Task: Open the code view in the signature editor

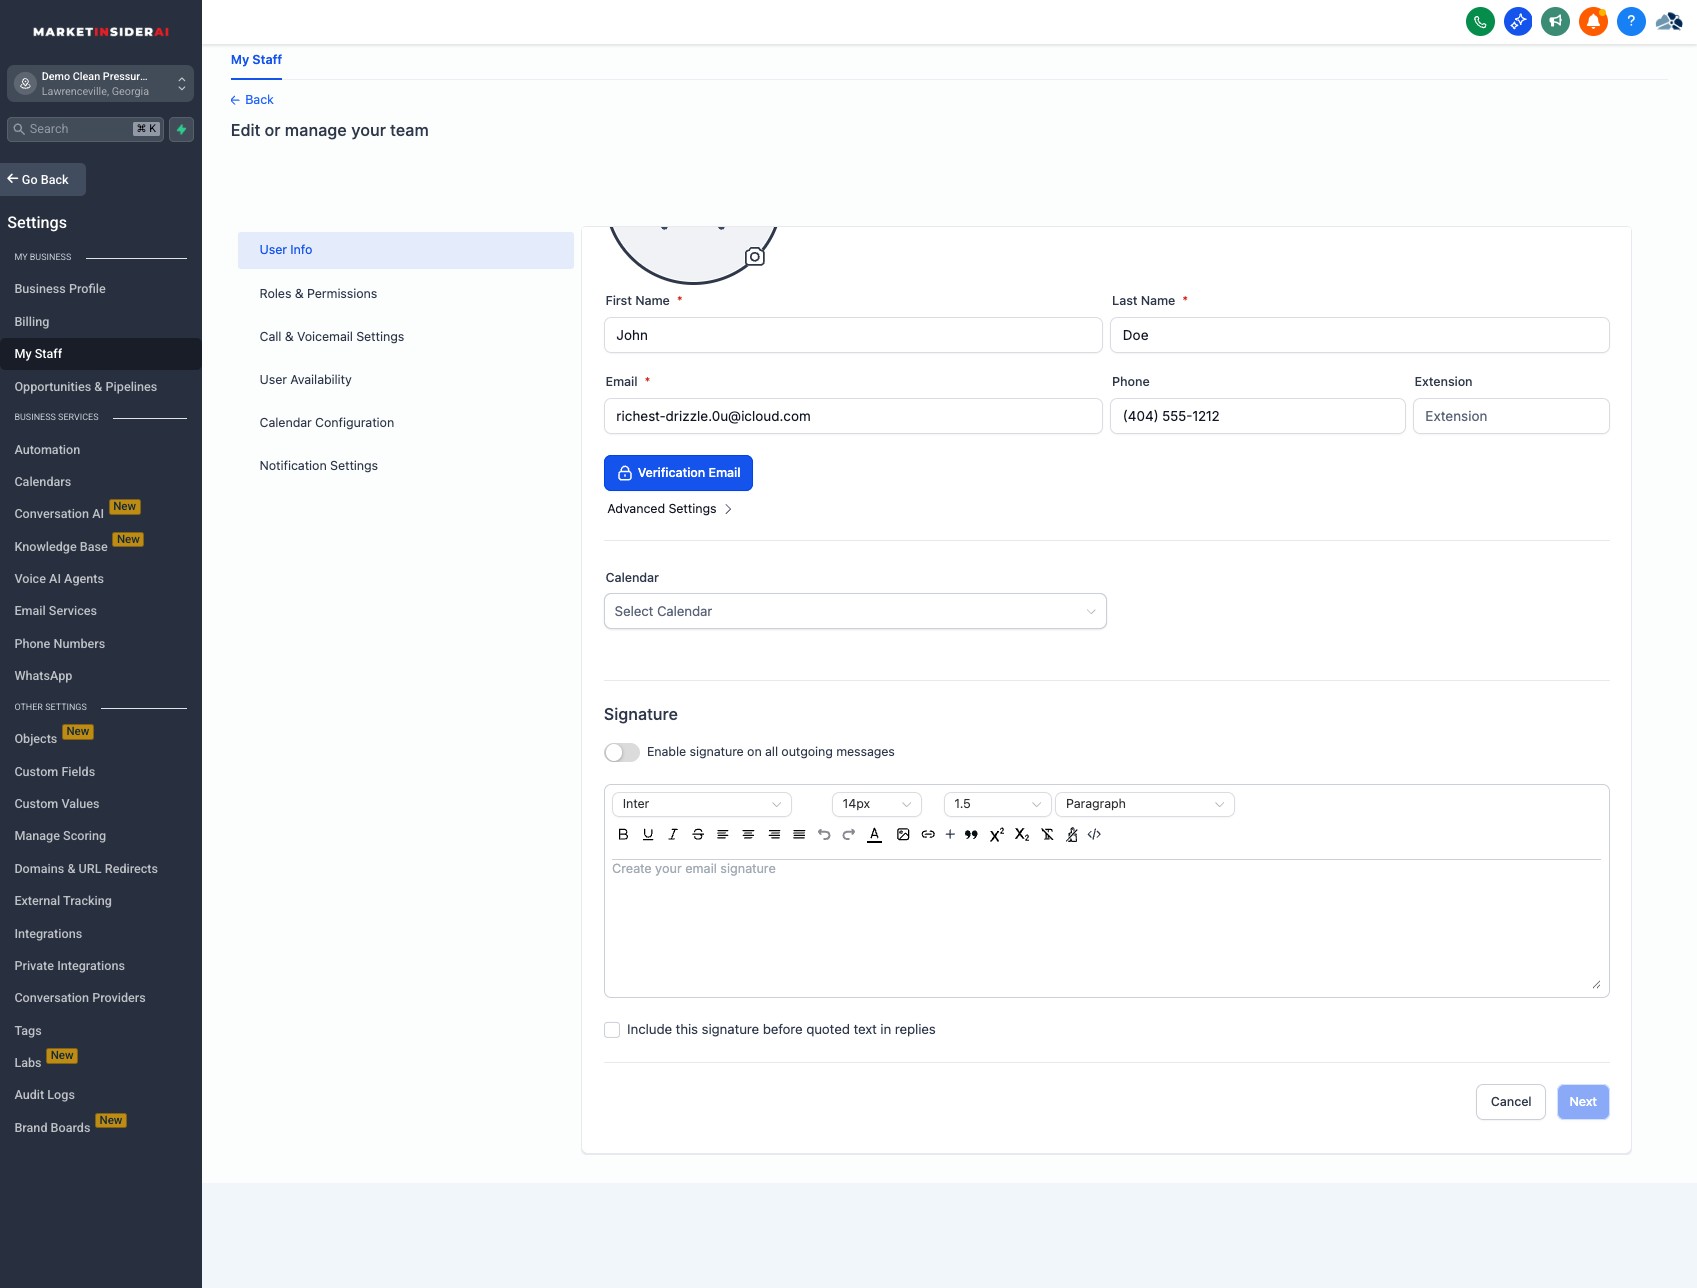Action: click(1094, 834)
